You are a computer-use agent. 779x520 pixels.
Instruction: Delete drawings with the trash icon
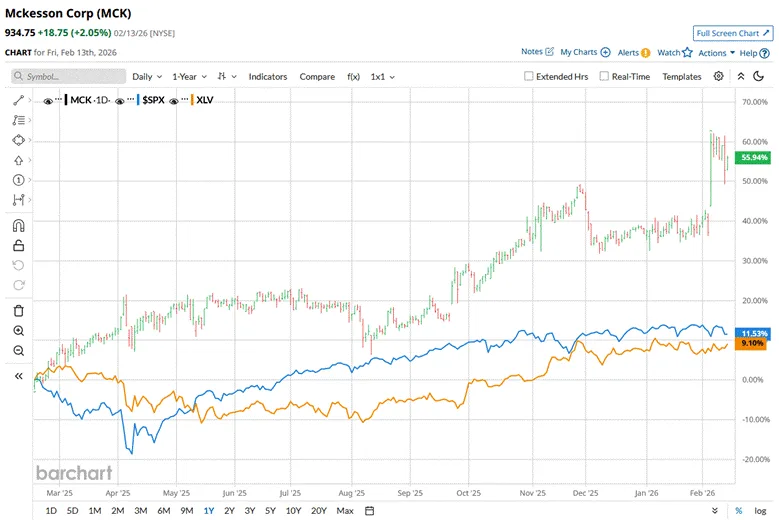point(18,311)
